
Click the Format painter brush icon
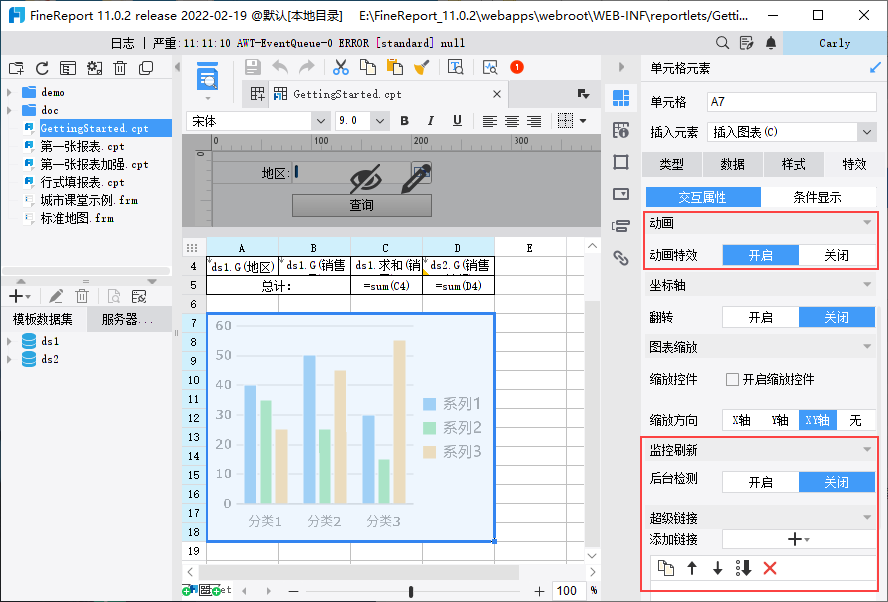(x=421, y=67)
